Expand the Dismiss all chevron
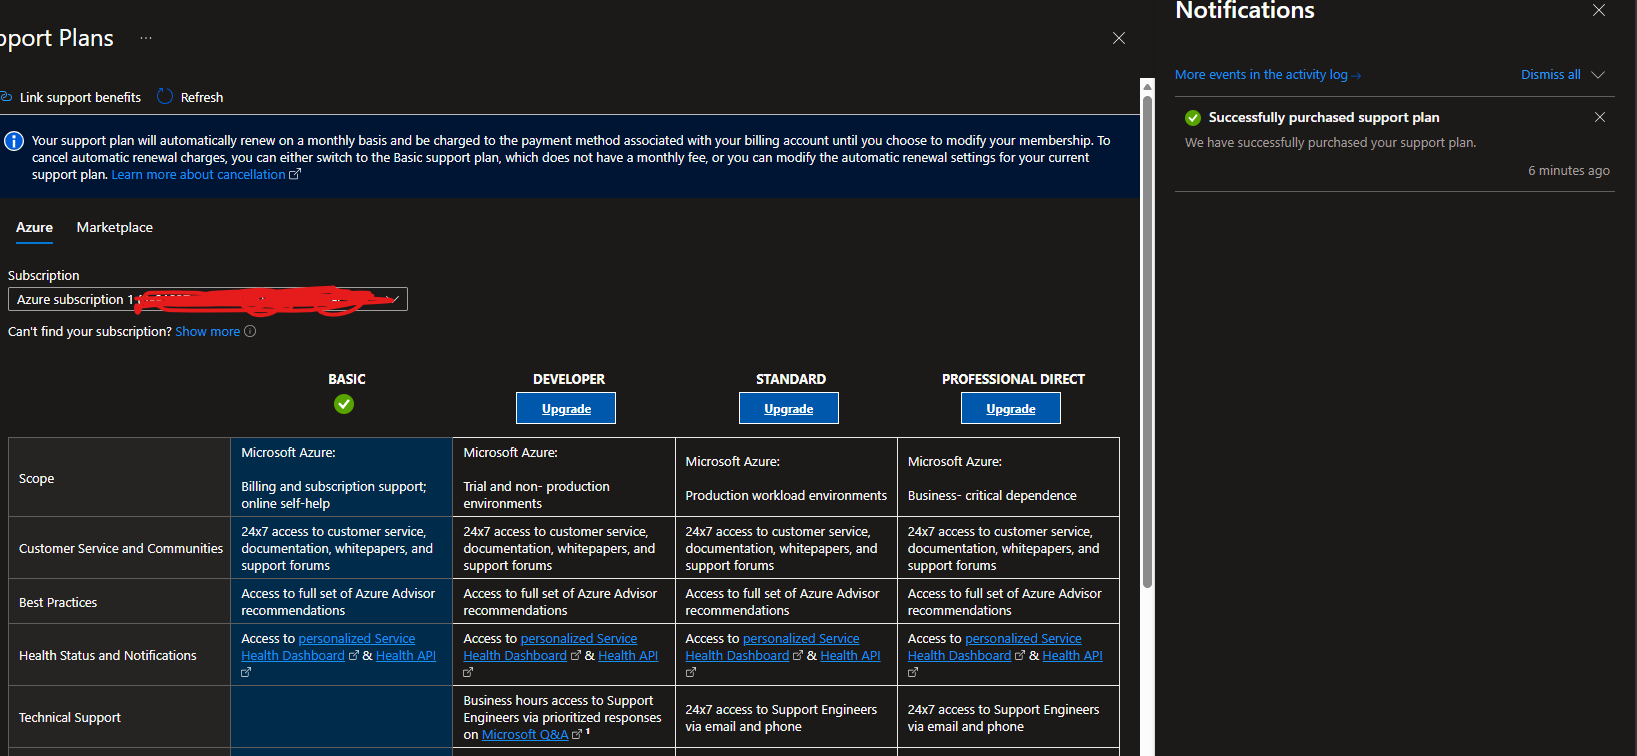The image size is (1637, 756). click(1598, 75)
